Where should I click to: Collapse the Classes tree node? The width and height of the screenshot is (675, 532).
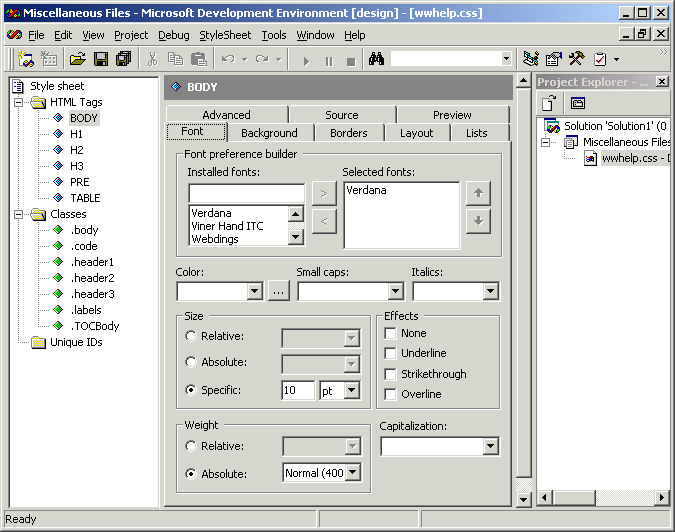tap(19, 214)
